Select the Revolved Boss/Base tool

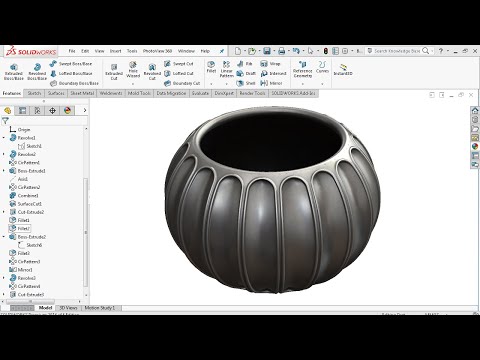click(37, 72)
